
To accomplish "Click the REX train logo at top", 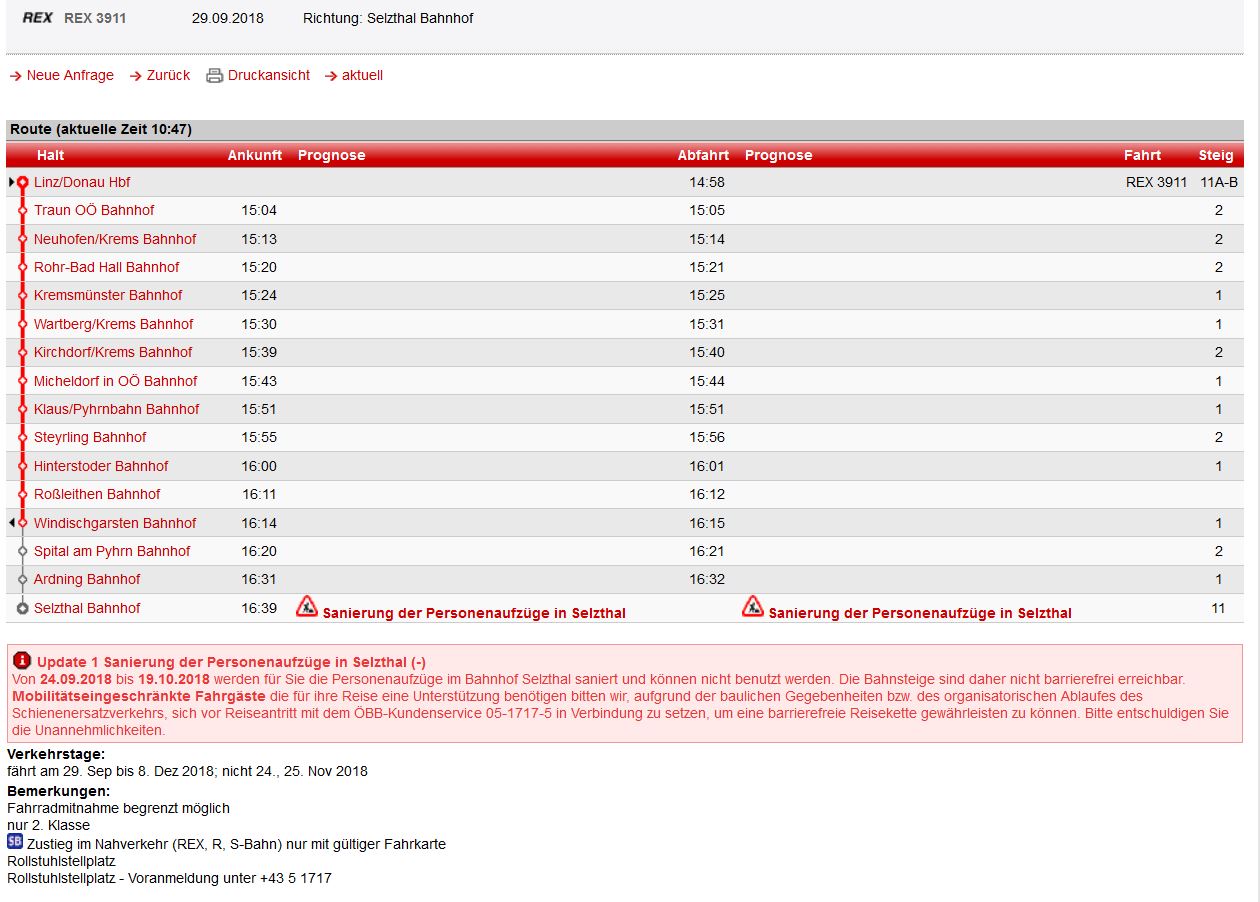I will 37,18.
